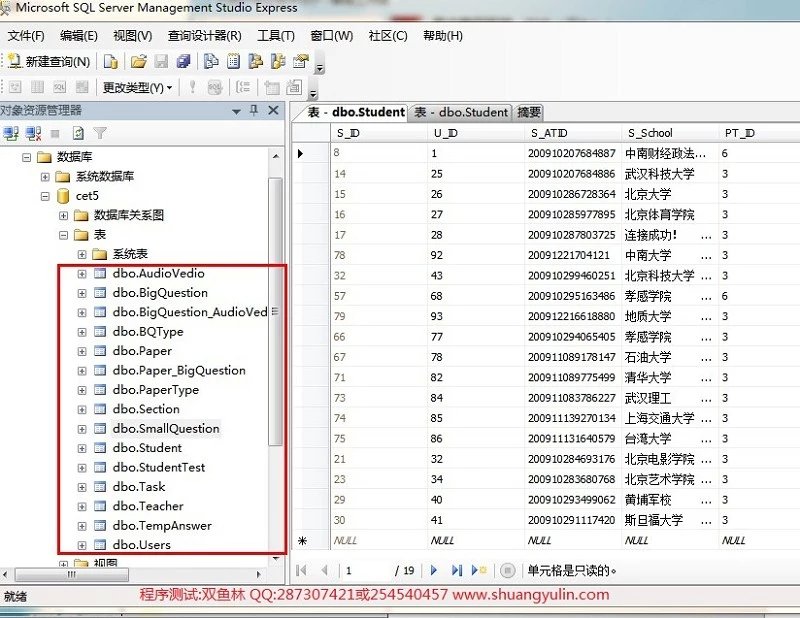
Task: Select the dbo.Paper_BigQuestion table
Action: tap(179, 370)
